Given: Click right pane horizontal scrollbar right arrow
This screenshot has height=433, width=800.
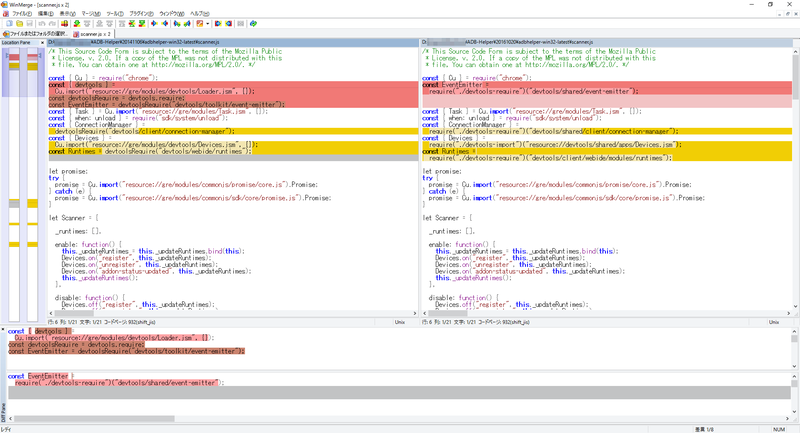Looking at the screenshot, I should (x=789, y=313).
